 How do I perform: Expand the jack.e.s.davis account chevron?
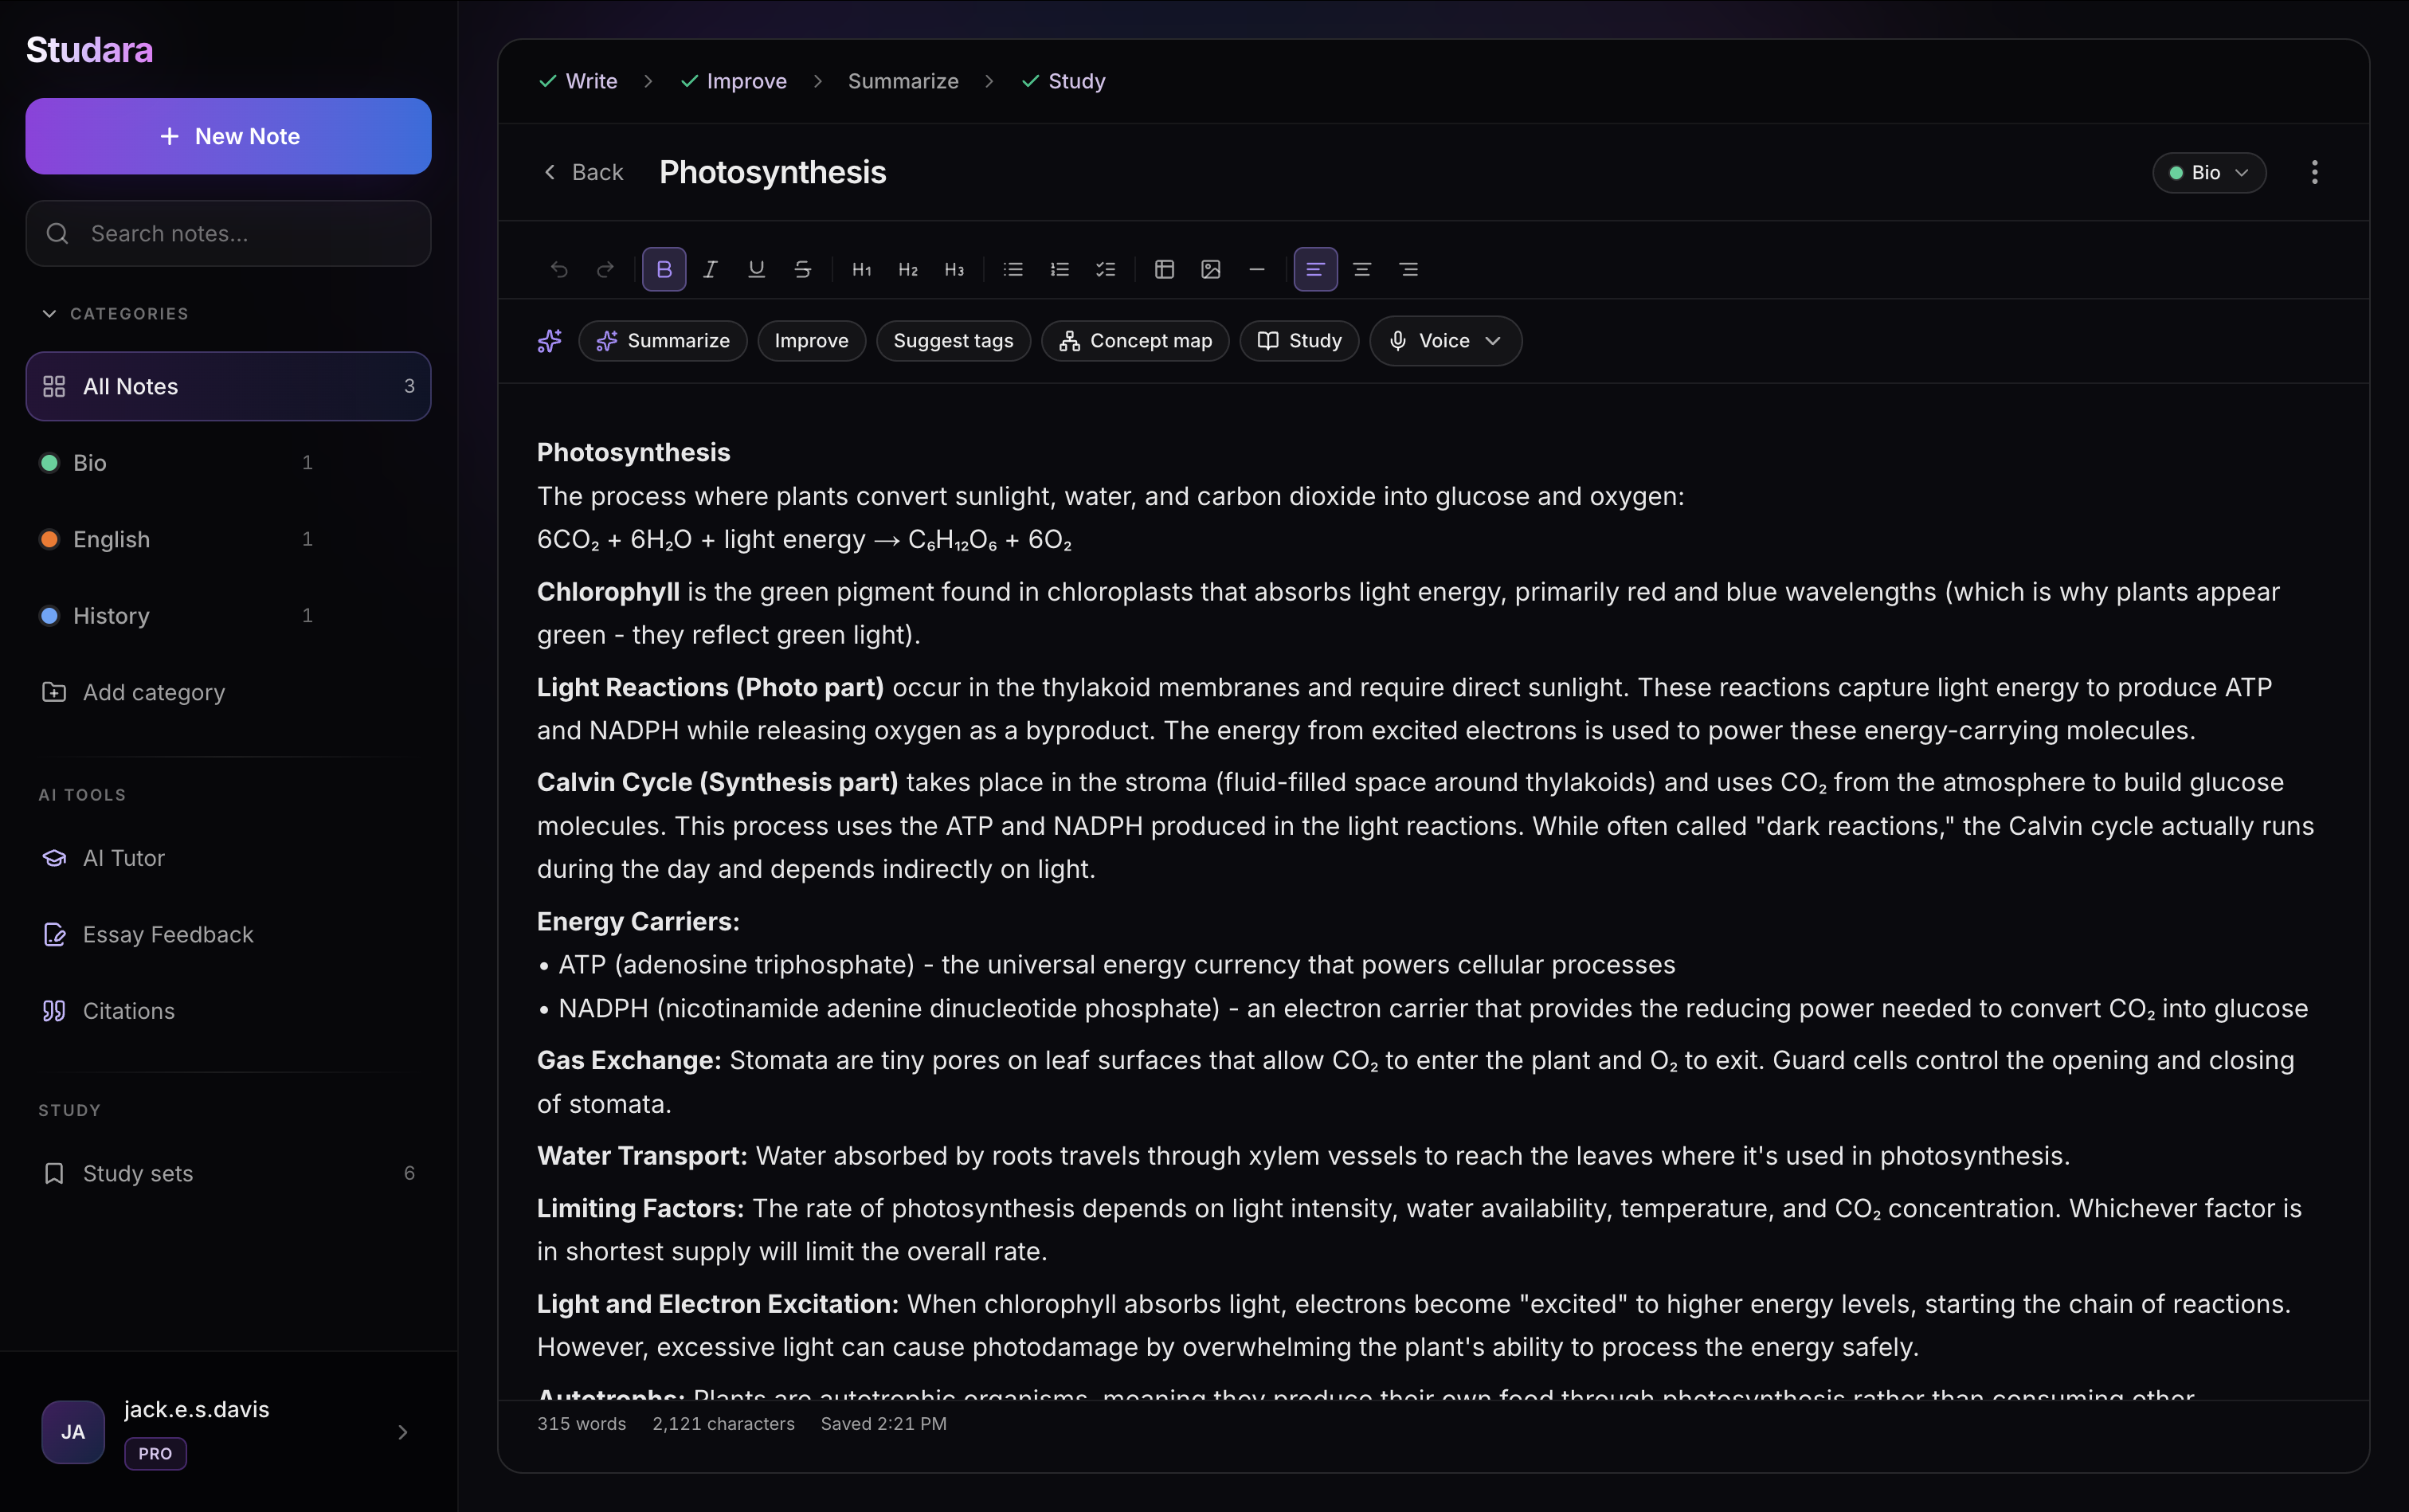pyautogui.click(x=402, y=1432)
